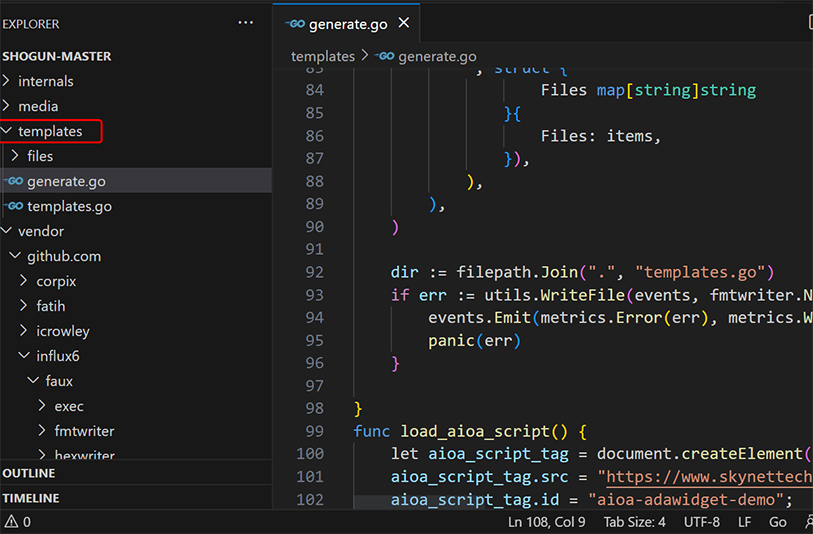Click Go file icon beside templates.go
Image resolution: width=813 pixels, height=534 pixels.
[x=14, y=206]
